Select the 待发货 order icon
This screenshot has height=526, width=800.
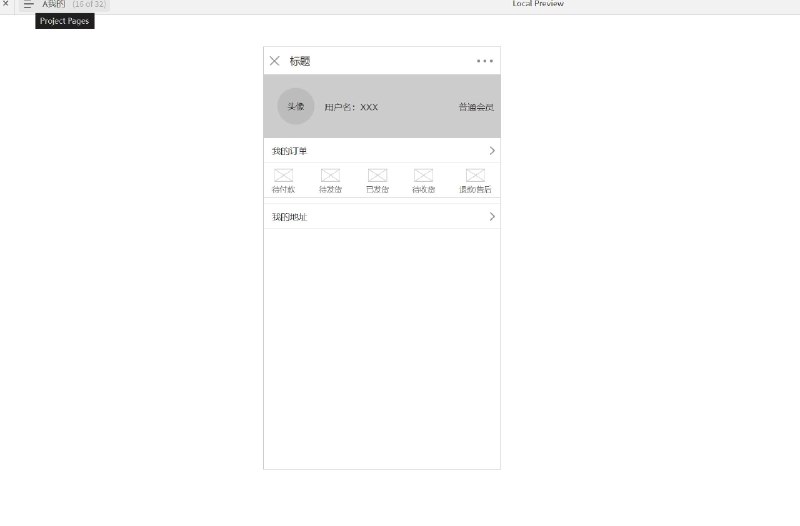coord(330,176)
